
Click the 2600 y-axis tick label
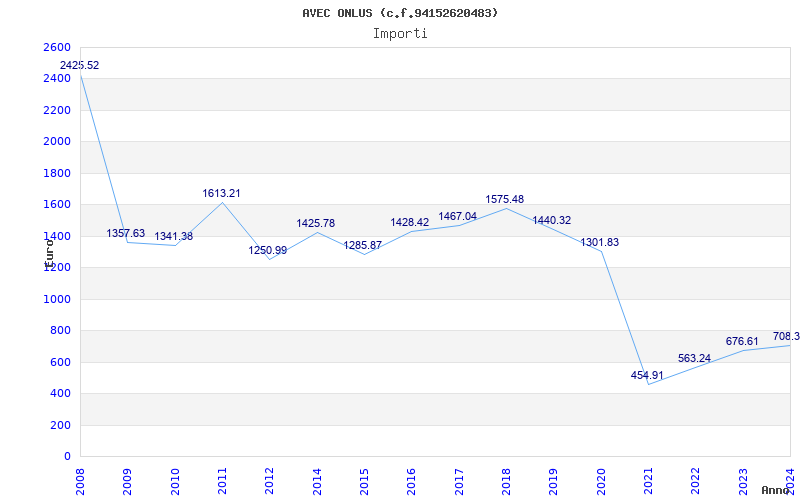click(56, 47)
